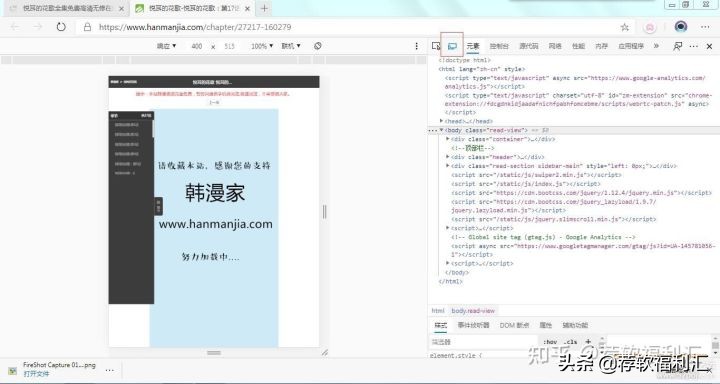
Task: Close the DevTools panel
Action: click(x=709, y=46)
